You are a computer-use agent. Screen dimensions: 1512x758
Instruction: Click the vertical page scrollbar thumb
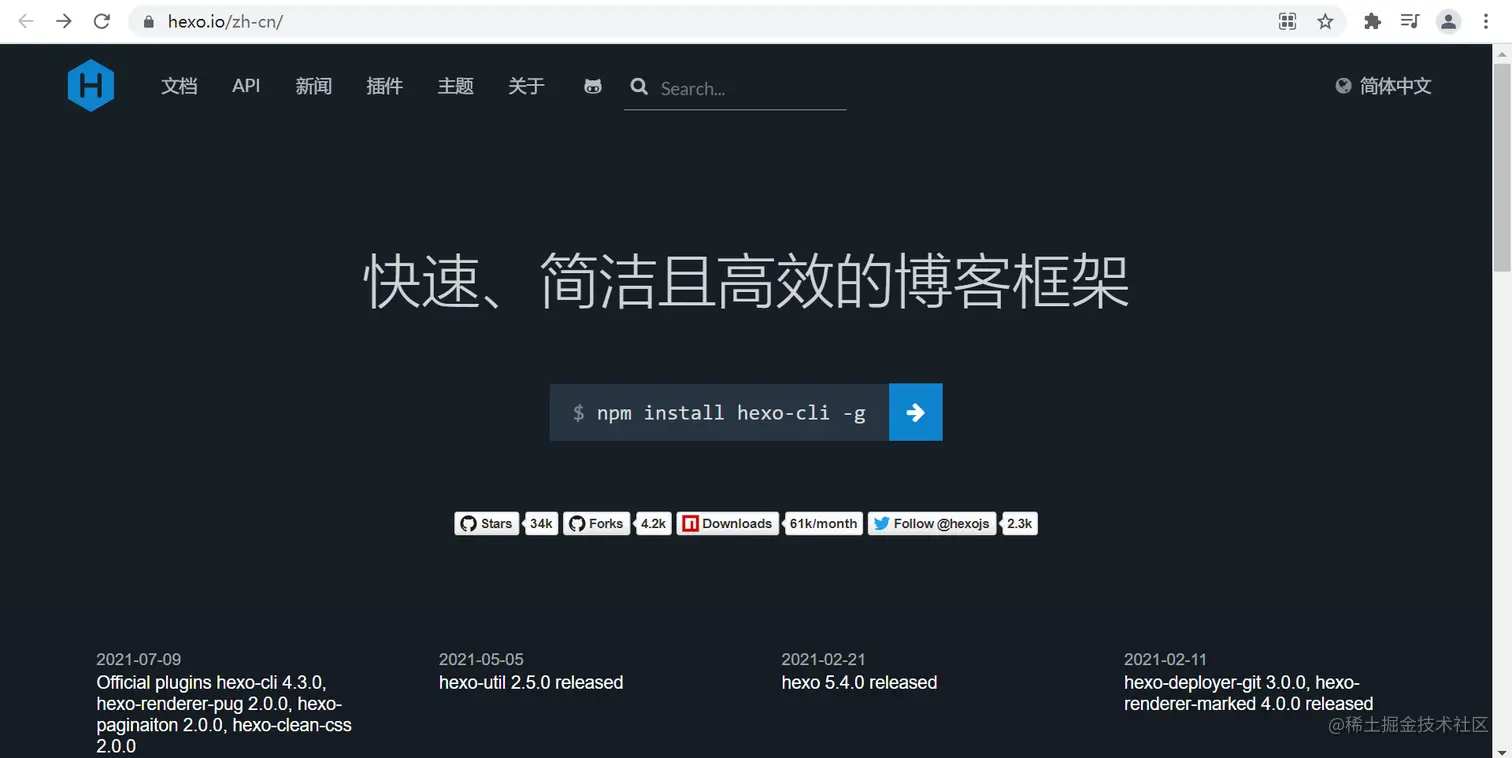(x=1502, y=167)
